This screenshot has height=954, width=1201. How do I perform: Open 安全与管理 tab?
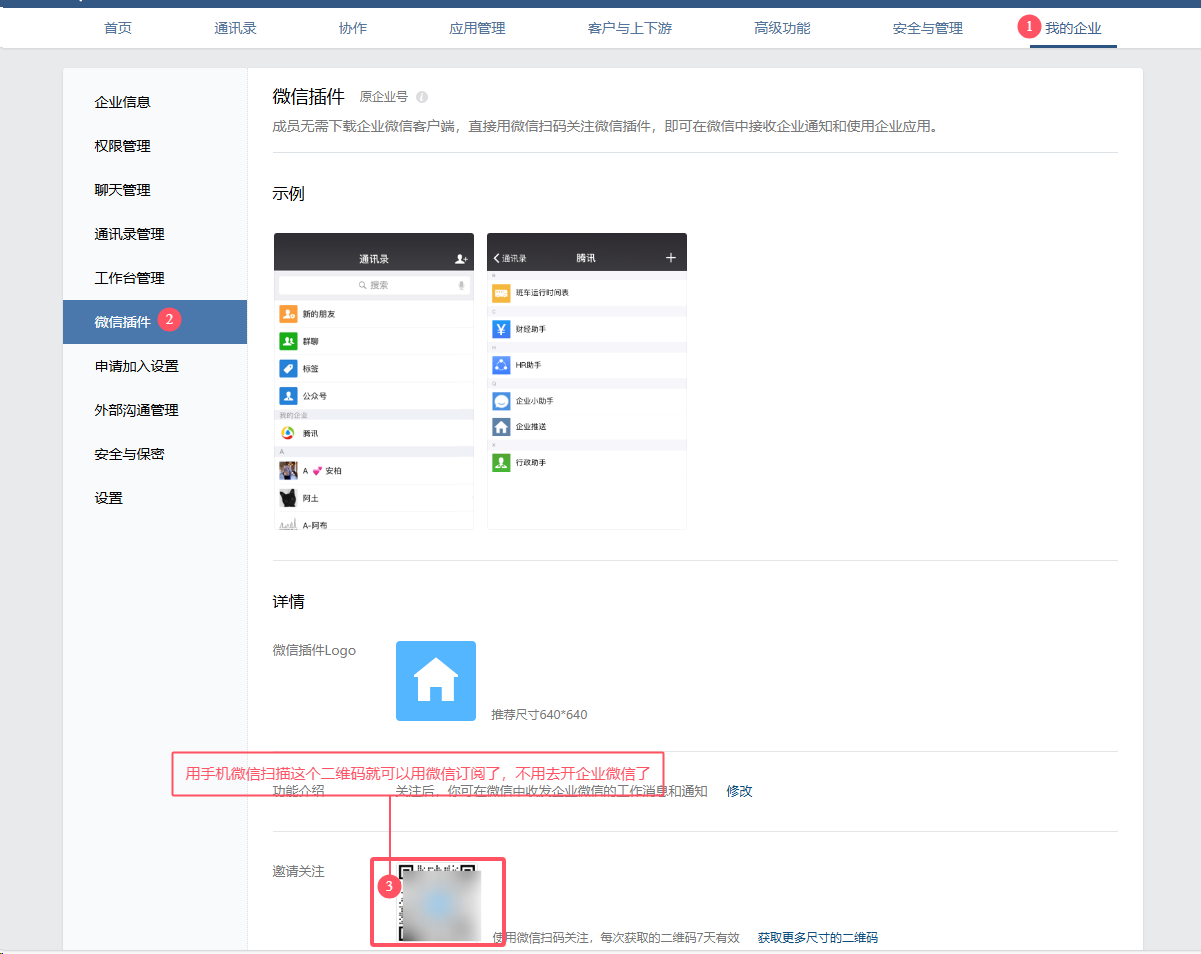[x=928, y=28]
